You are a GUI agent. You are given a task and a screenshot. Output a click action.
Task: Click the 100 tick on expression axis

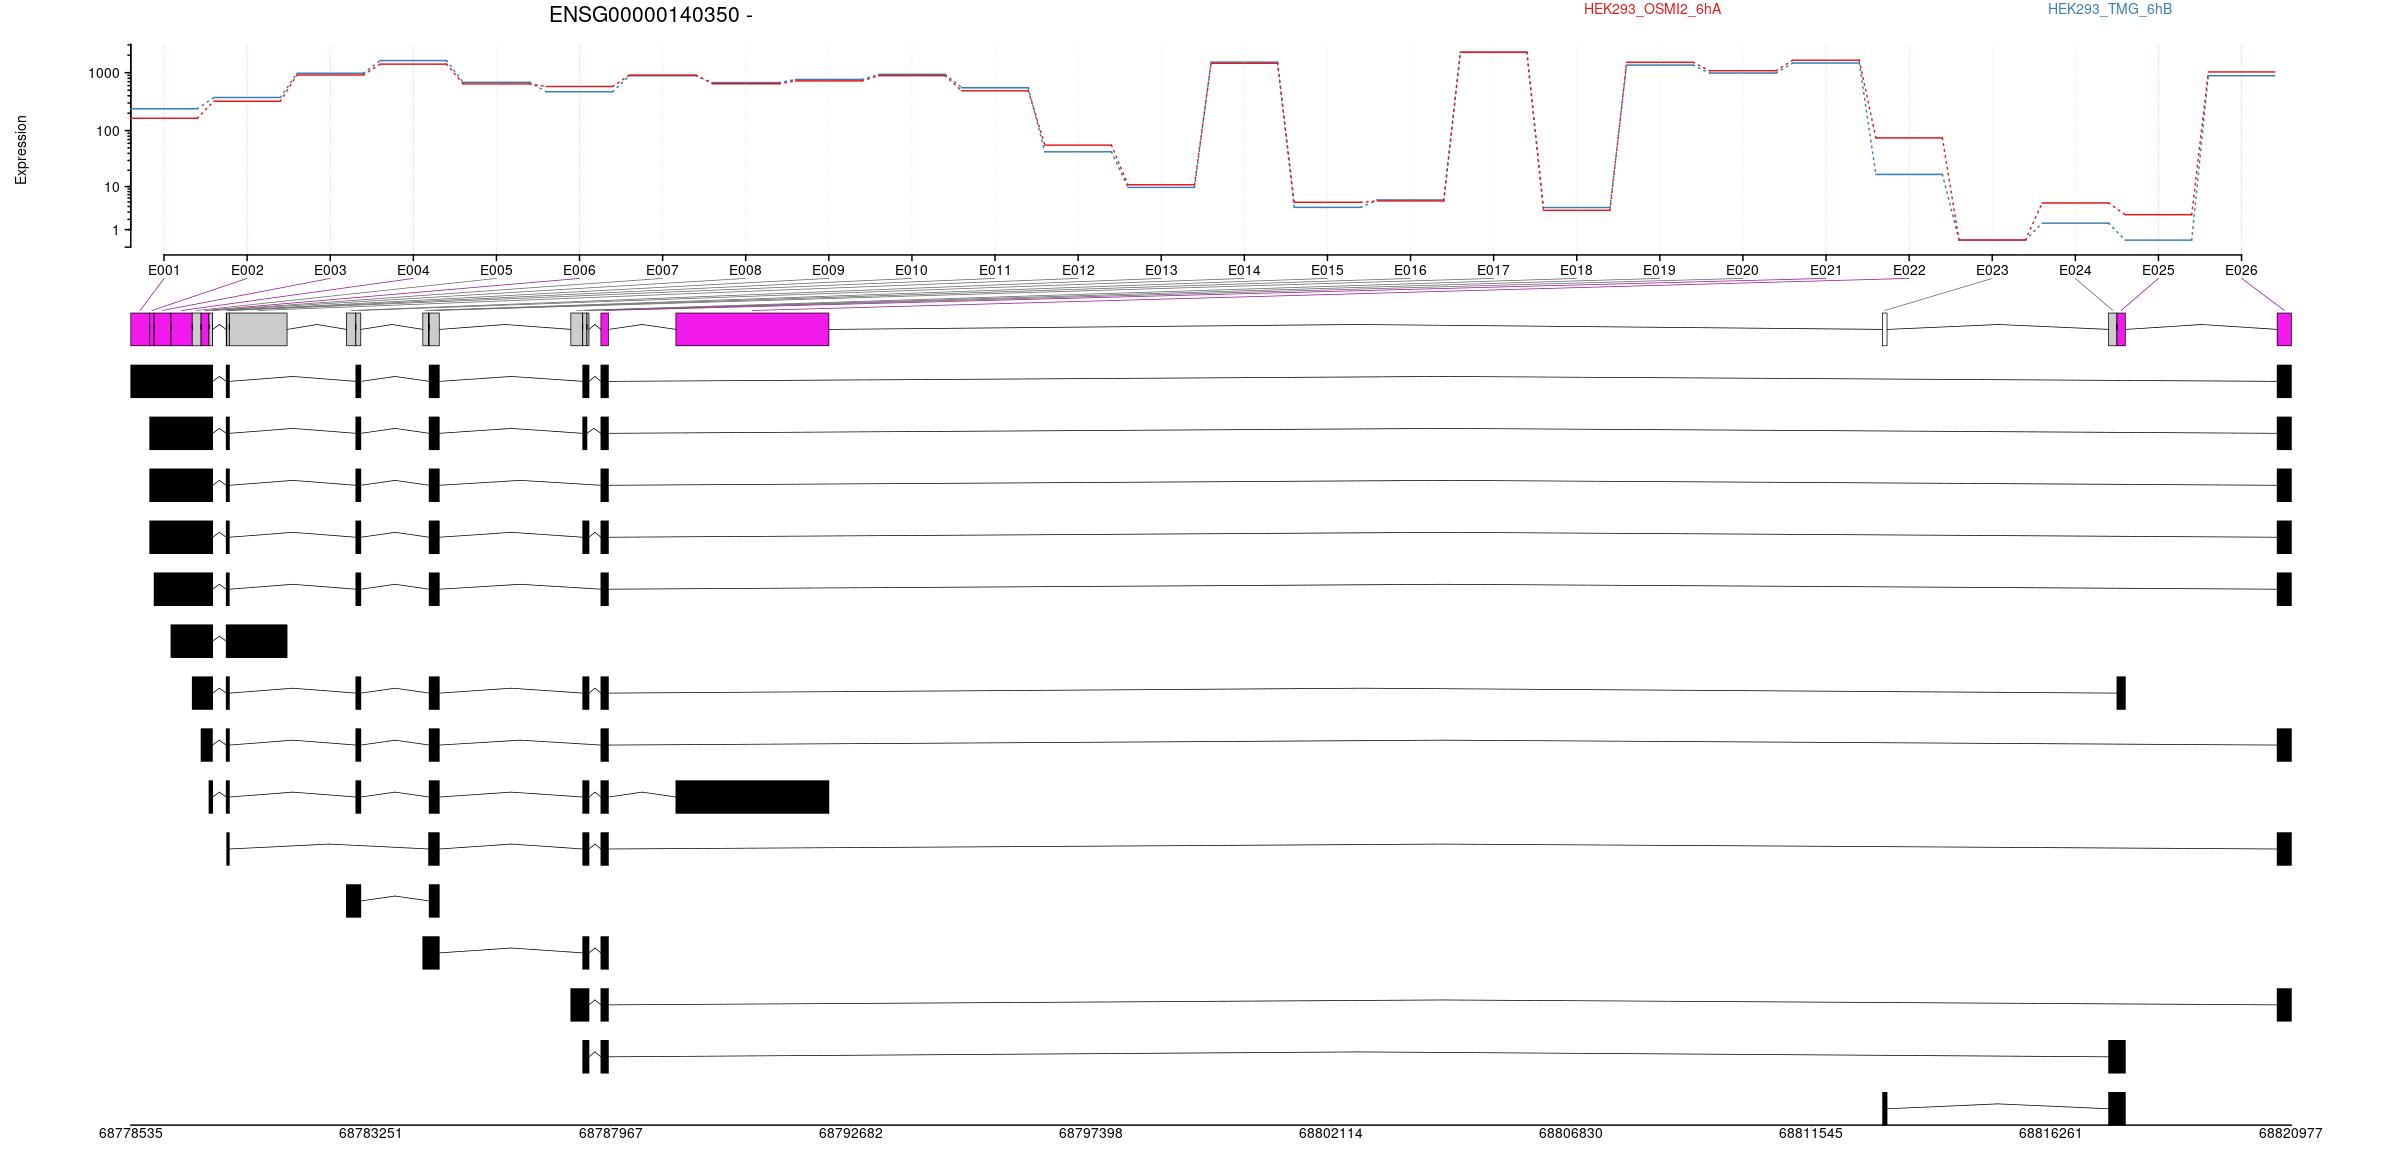point(108,131)
